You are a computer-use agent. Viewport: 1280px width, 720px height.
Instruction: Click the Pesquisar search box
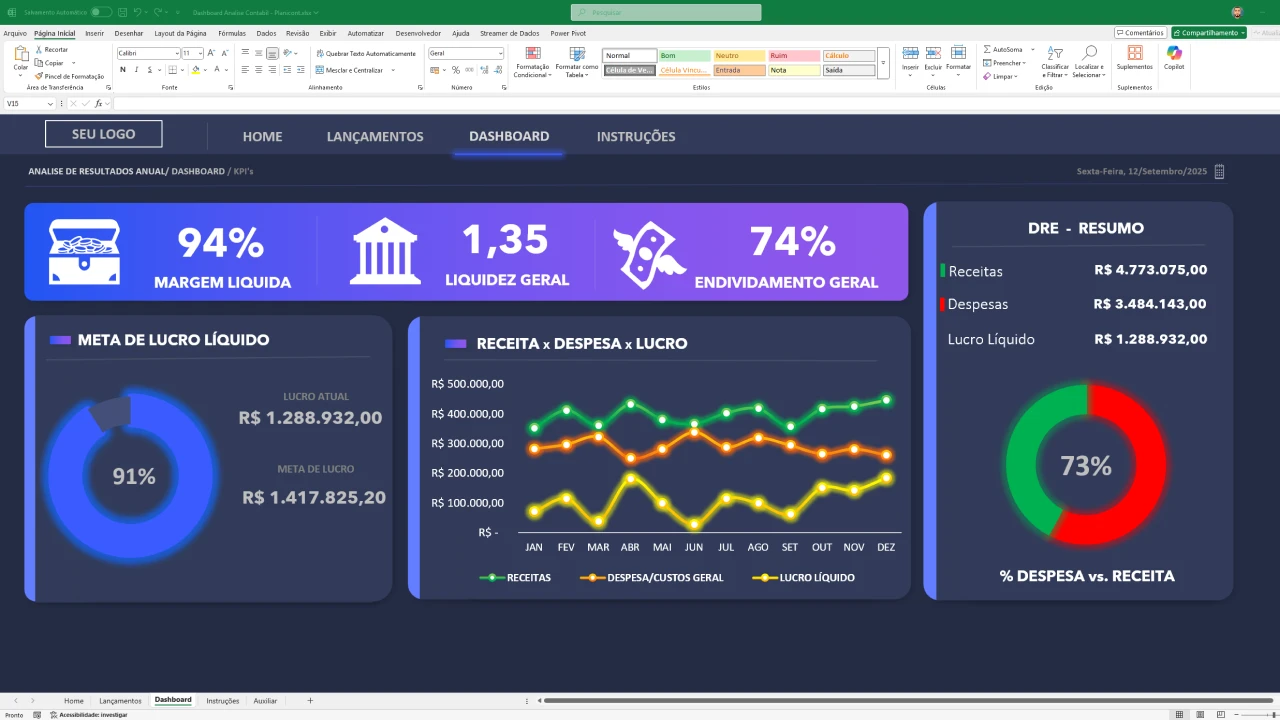tap(666, 12)
